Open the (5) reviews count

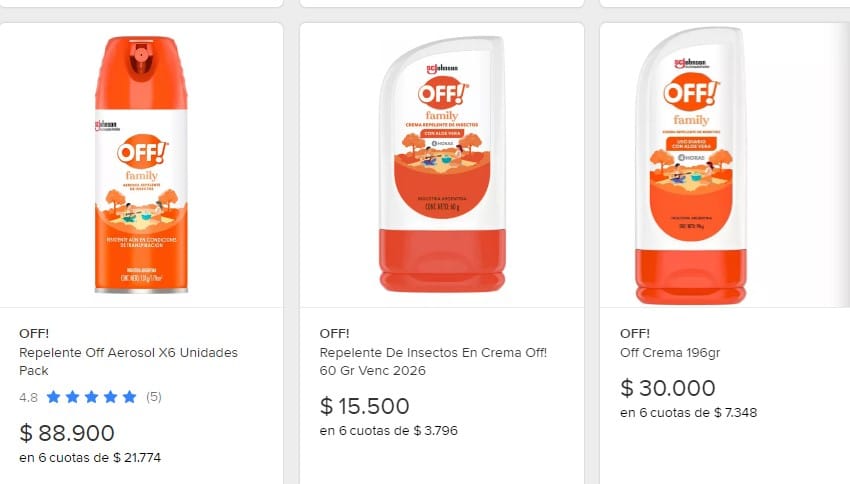(154, 397)
